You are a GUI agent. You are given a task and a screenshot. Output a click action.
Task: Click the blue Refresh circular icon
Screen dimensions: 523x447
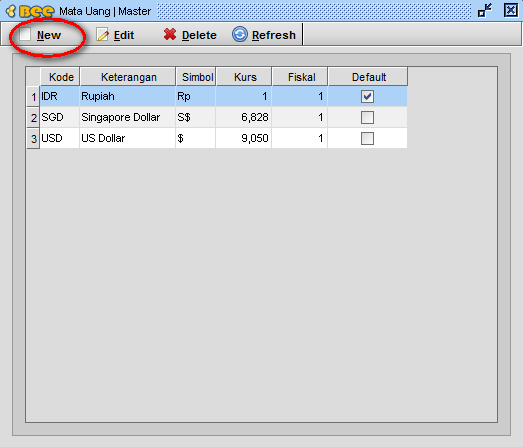tap(239, 34)
